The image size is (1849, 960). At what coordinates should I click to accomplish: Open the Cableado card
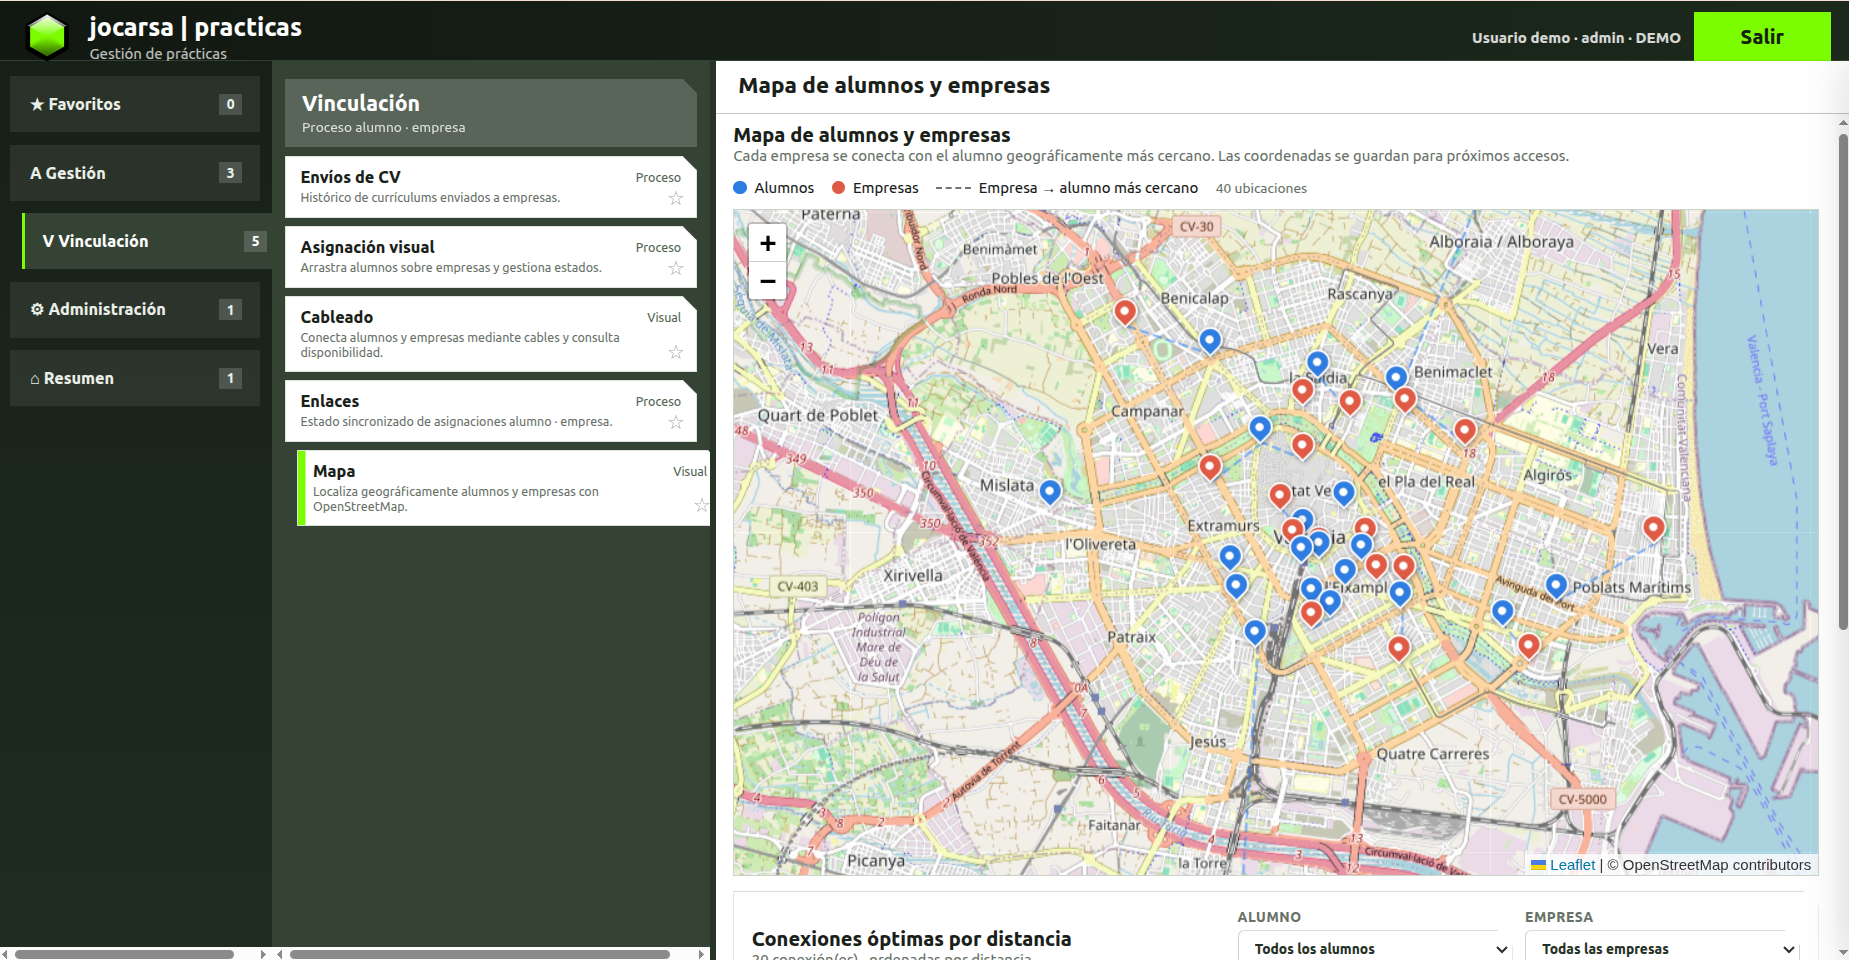point(490,334)
